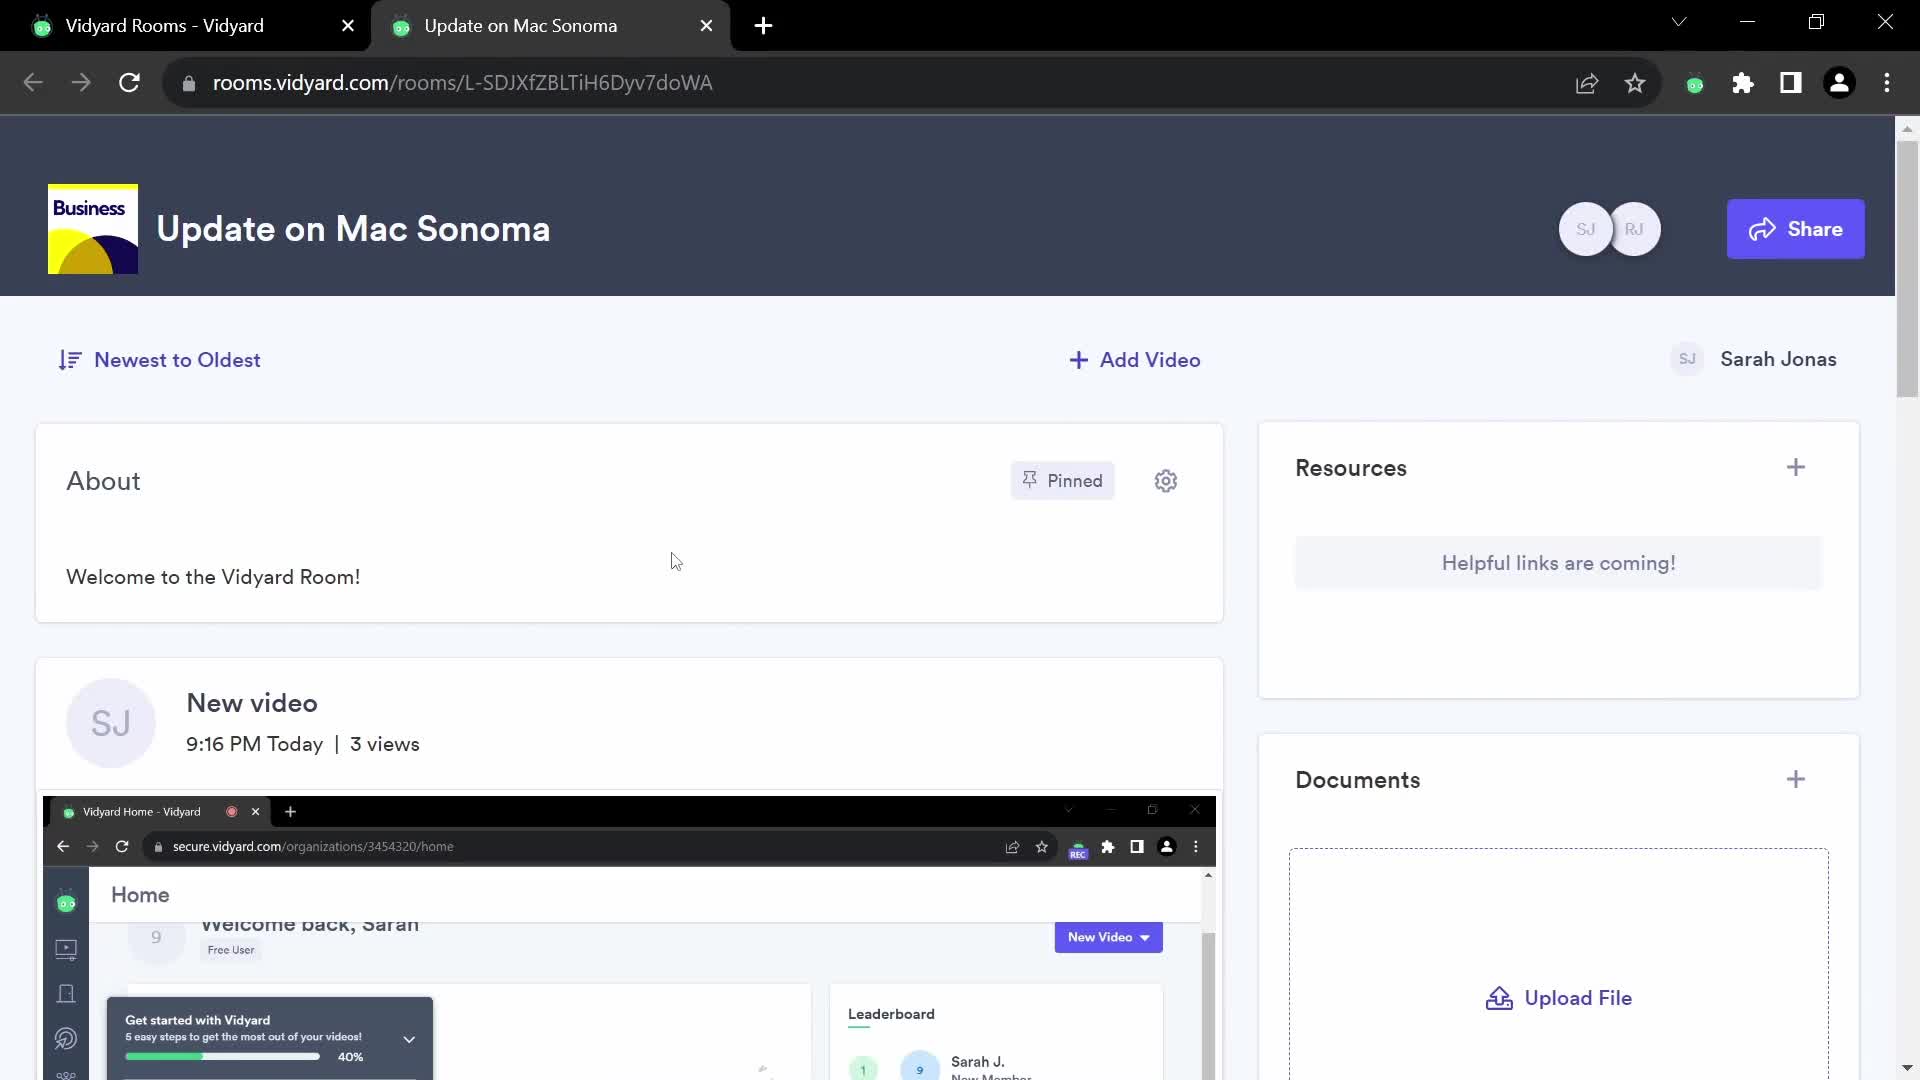Viewport: 1920px width, 1080px height.
Task: Click the Upload File icon
Action: pyautogui.click(x=1498, y=997)
